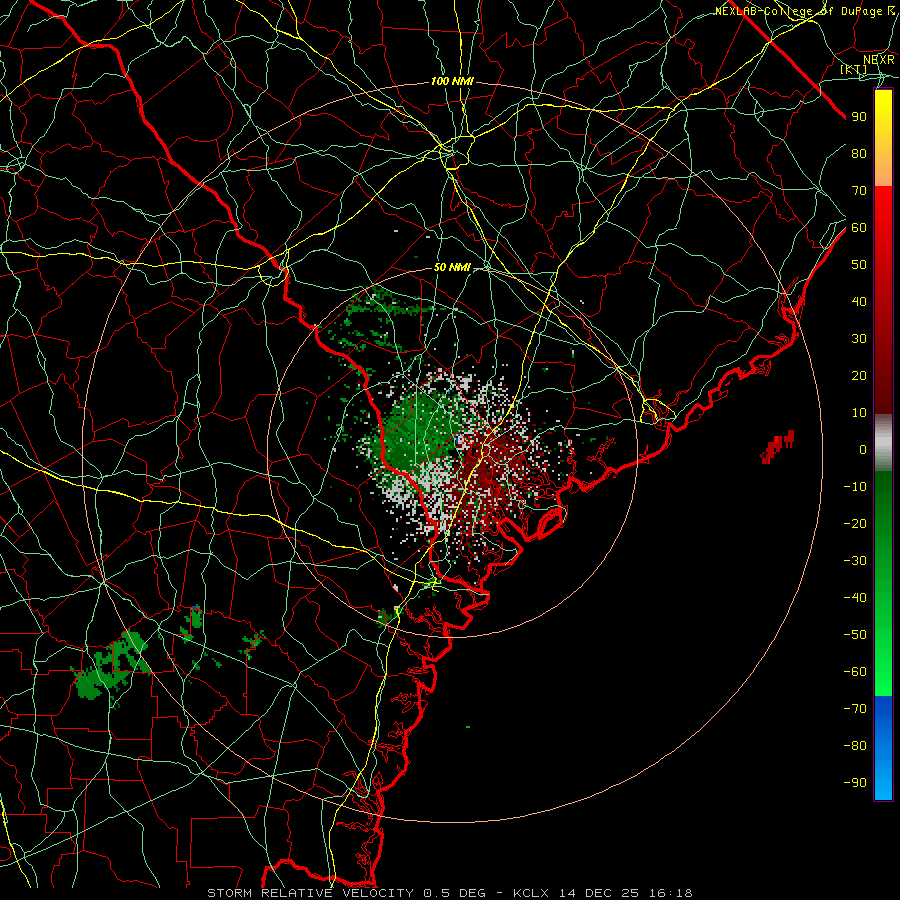Click the KCLX station identifier in caption
This screenshot has height=900, width=900.
(530, 893)
